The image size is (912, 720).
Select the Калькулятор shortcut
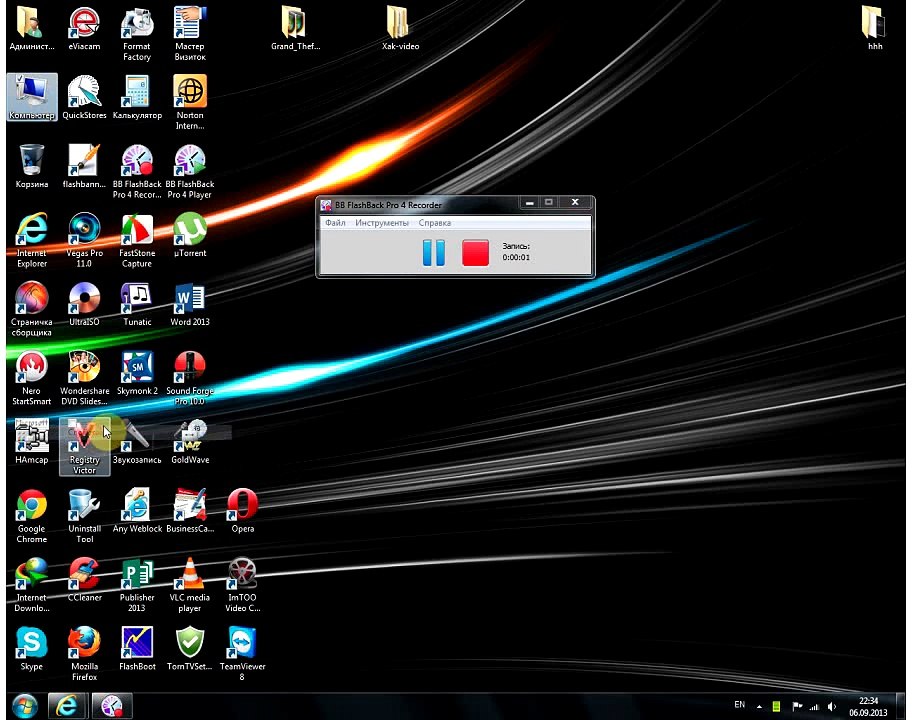point(137,98)
